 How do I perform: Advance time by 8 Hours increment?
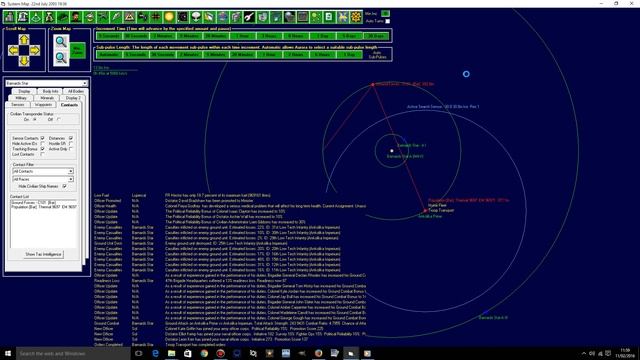(296, 36)
